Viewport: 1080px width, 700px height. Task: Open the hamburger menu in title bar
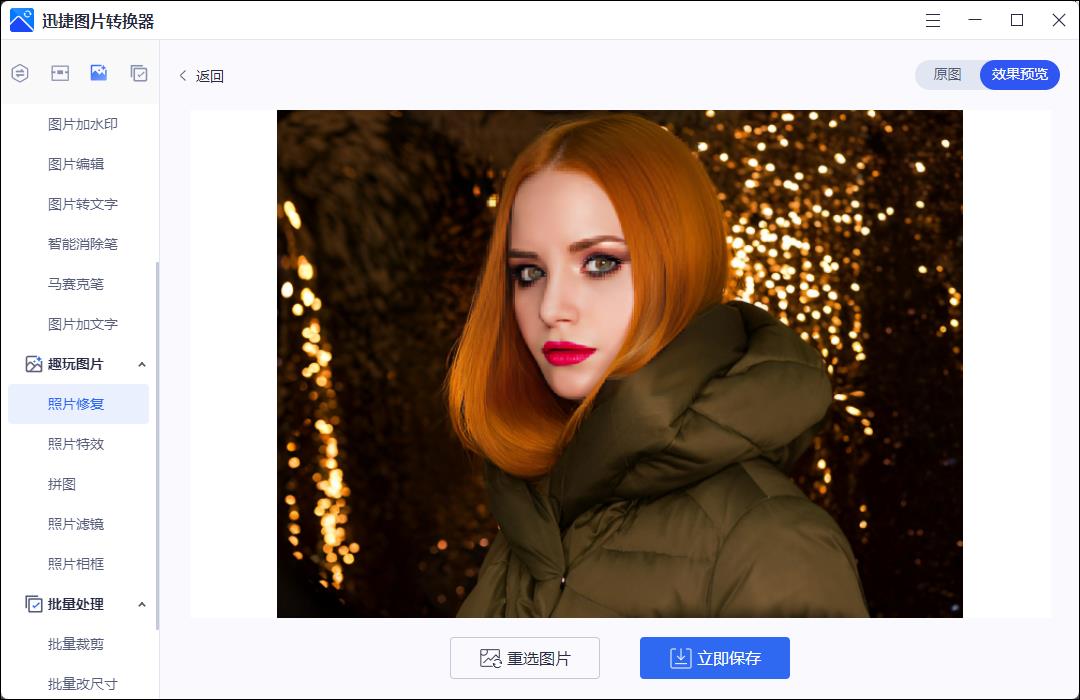click(933, 21)
